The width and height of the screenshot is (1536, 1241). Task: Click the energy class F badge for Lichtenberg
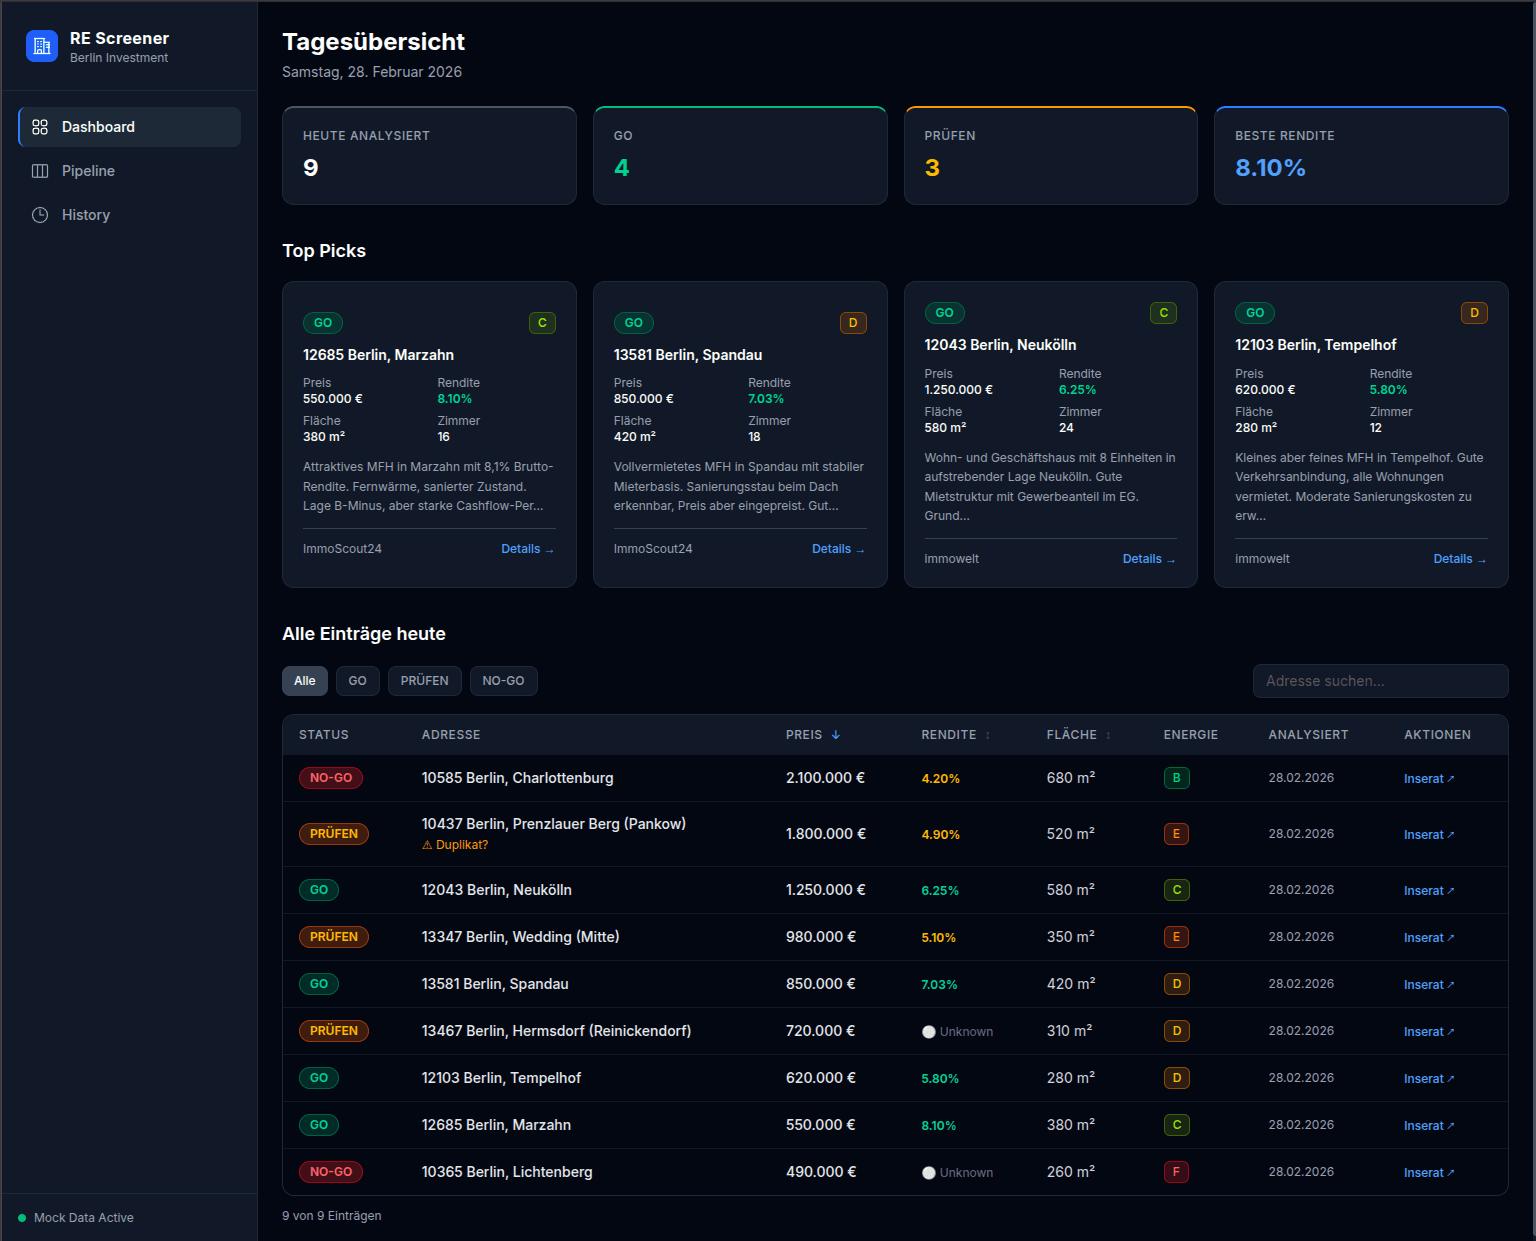pos(1176,1172)
